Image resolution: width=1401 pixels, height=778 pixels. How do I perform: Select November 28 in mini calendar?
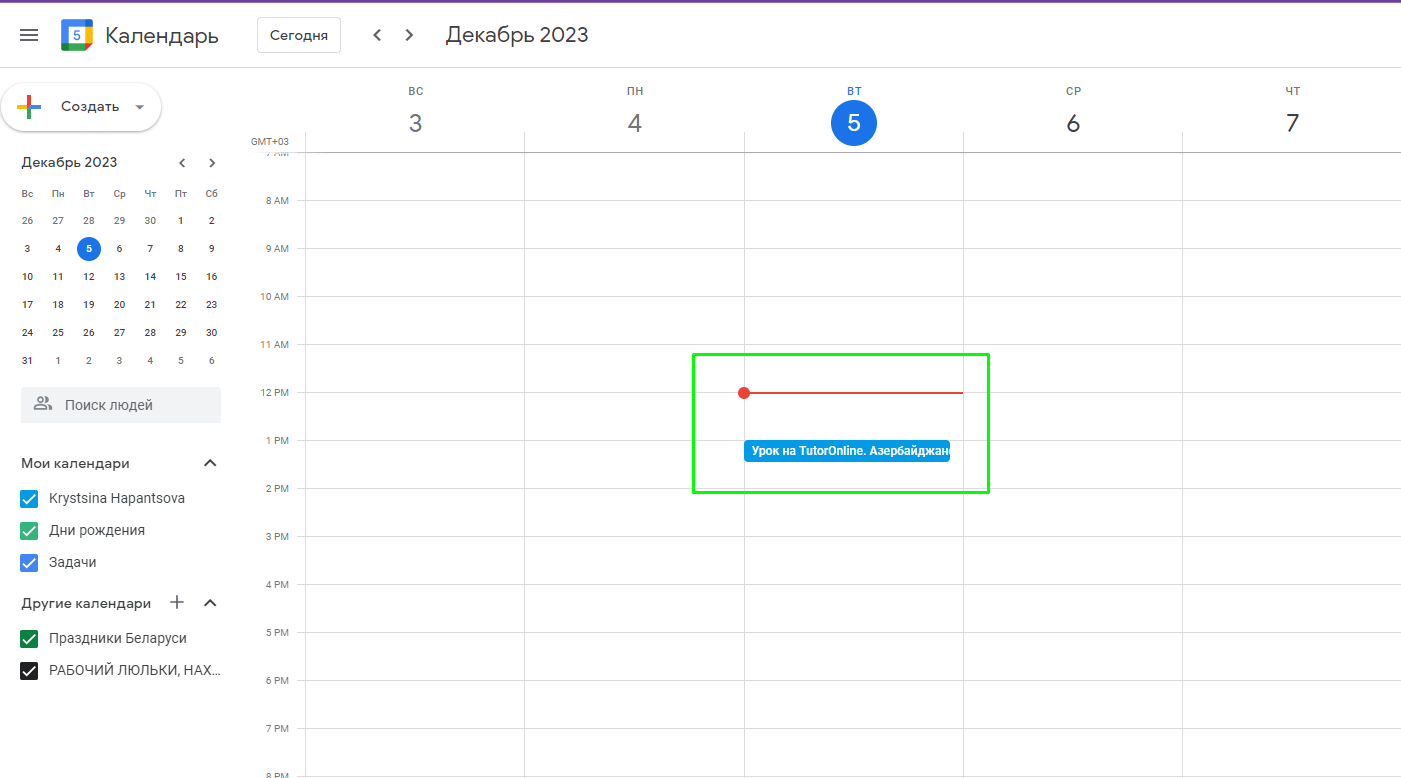pos(89,220)
